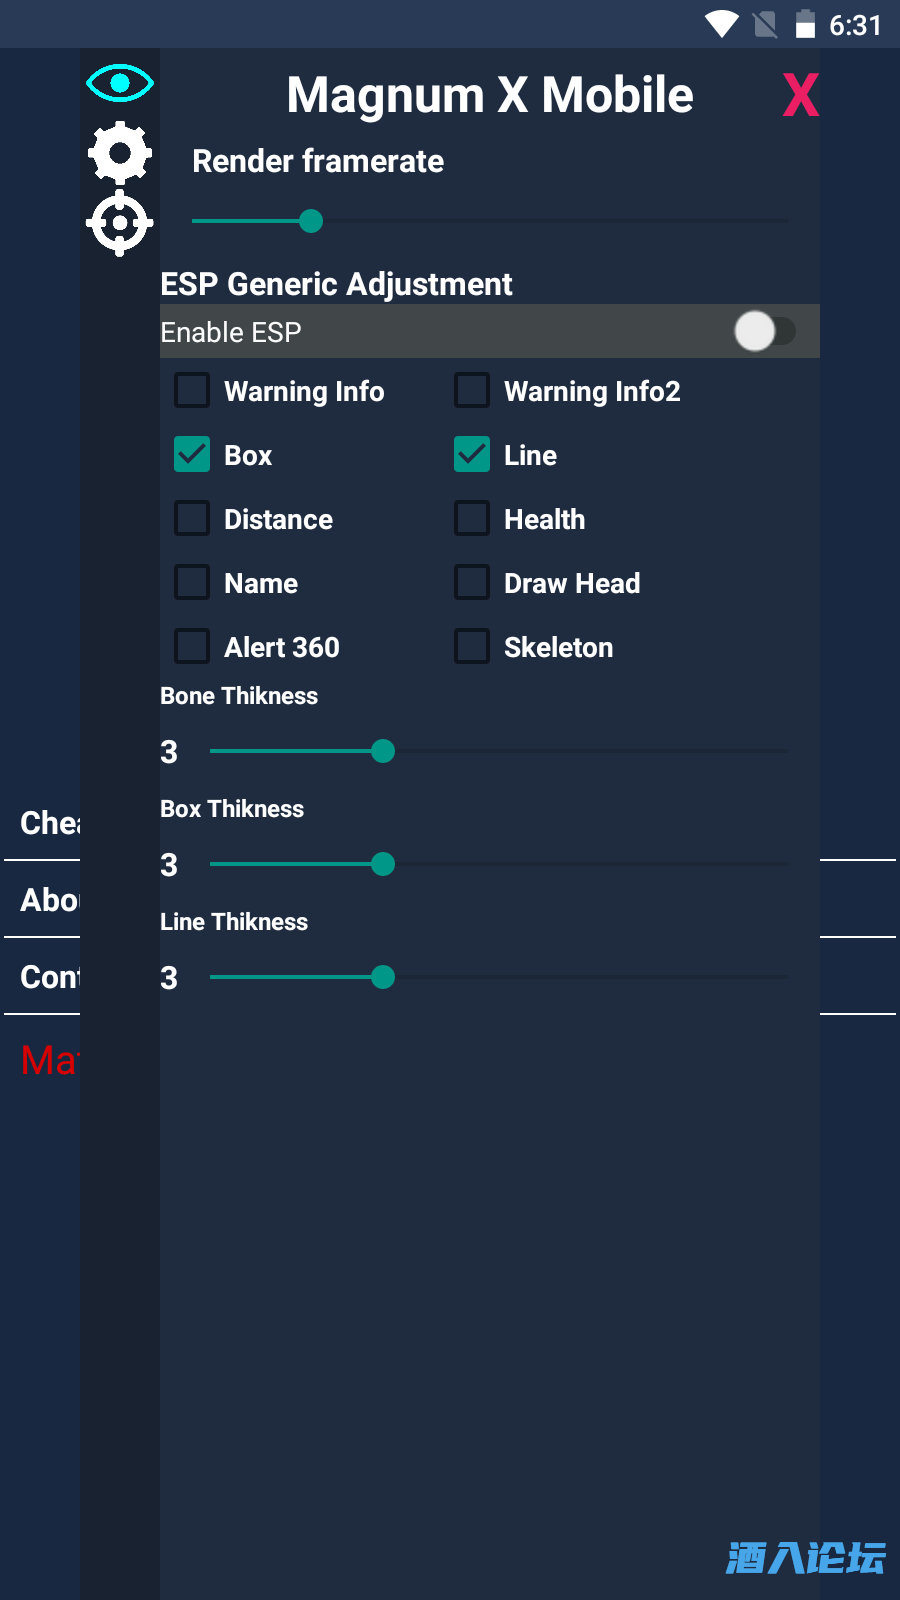
Task: Click the Box Thikness slider handle
Action: (383, 864)
